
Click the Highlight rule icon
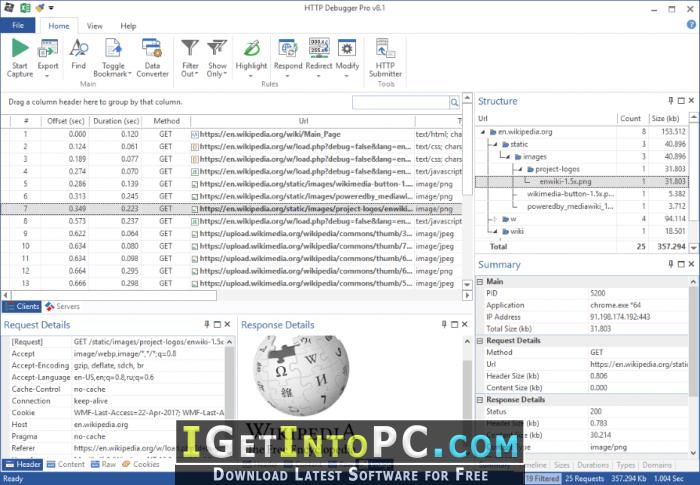point(251,48)
